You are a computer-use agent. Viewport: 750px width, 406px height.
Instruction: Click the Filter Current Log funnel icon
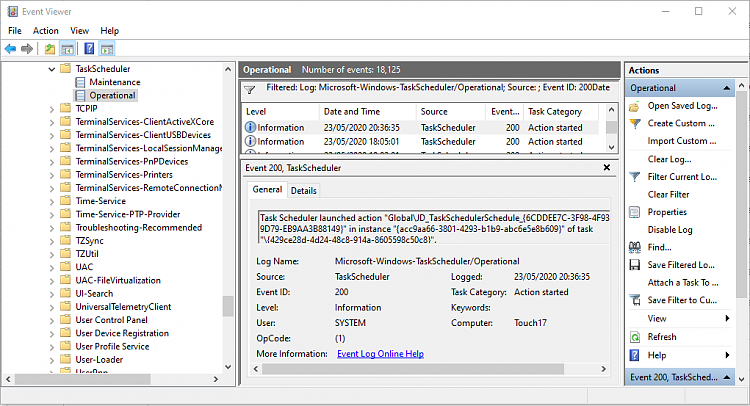pyautogui.click(x=634, y=177)
